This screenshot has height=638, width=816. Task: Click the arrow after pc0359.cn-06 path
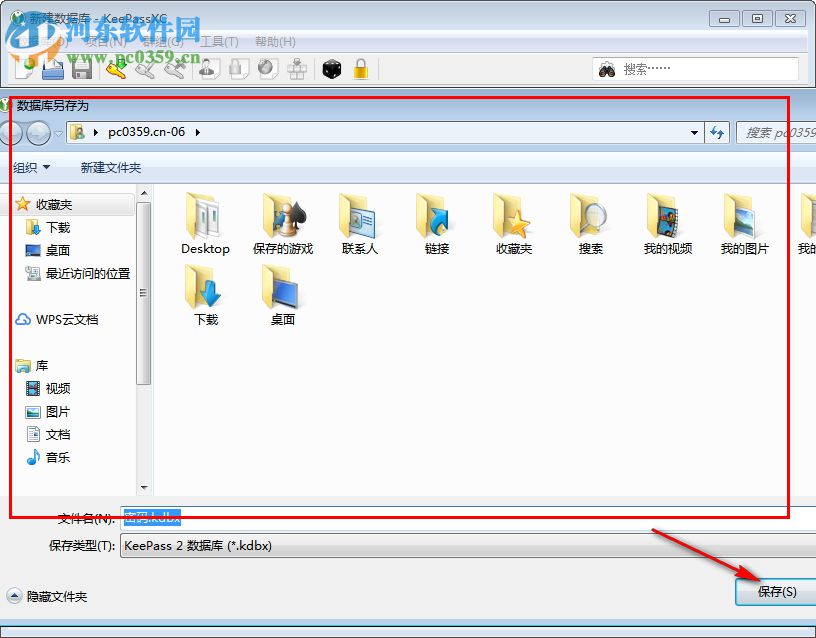point(198,133)
